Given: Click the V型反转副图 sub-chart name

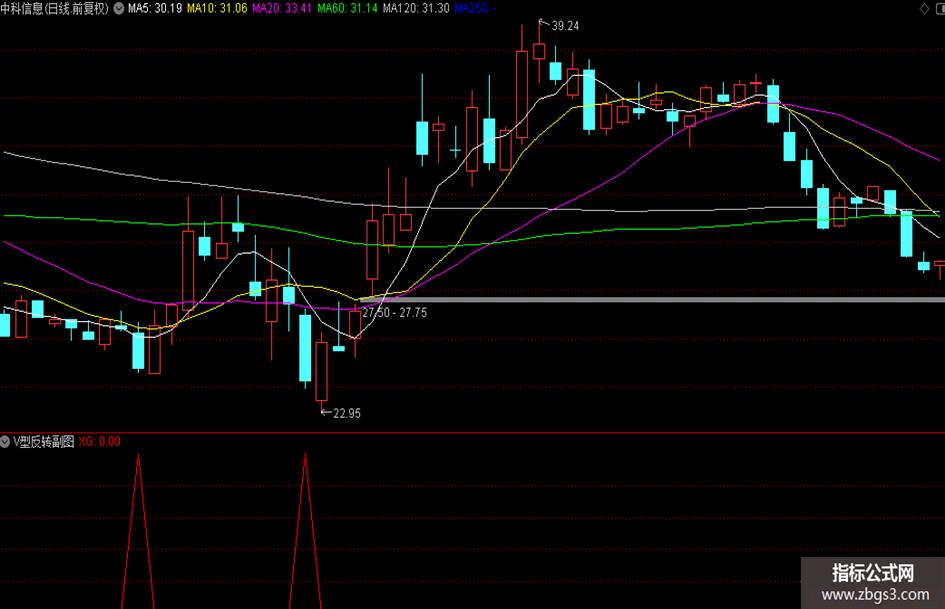Looking at the screenshot, I should point(43,441).
